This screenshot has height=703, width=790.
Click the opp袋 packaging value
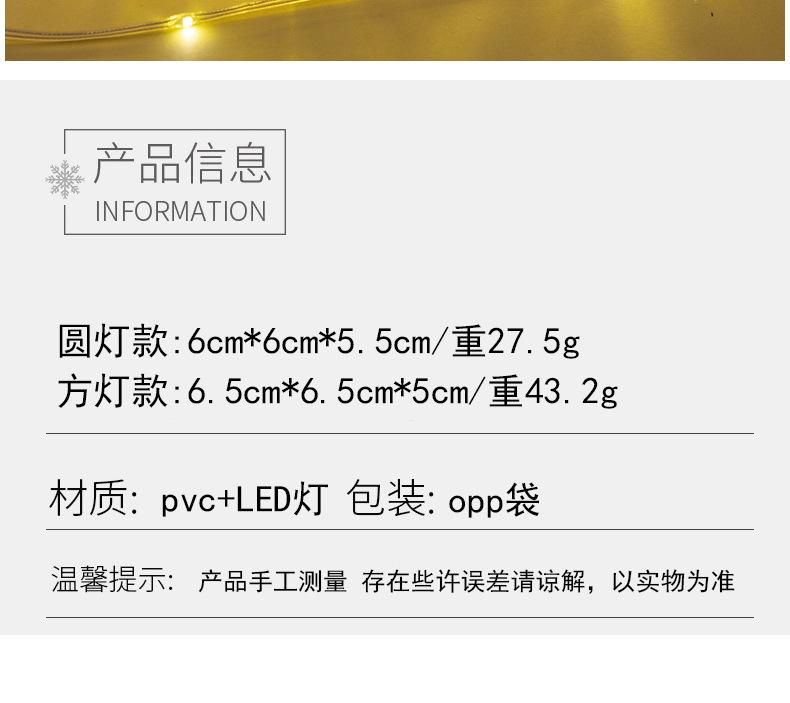coord(494,500)
